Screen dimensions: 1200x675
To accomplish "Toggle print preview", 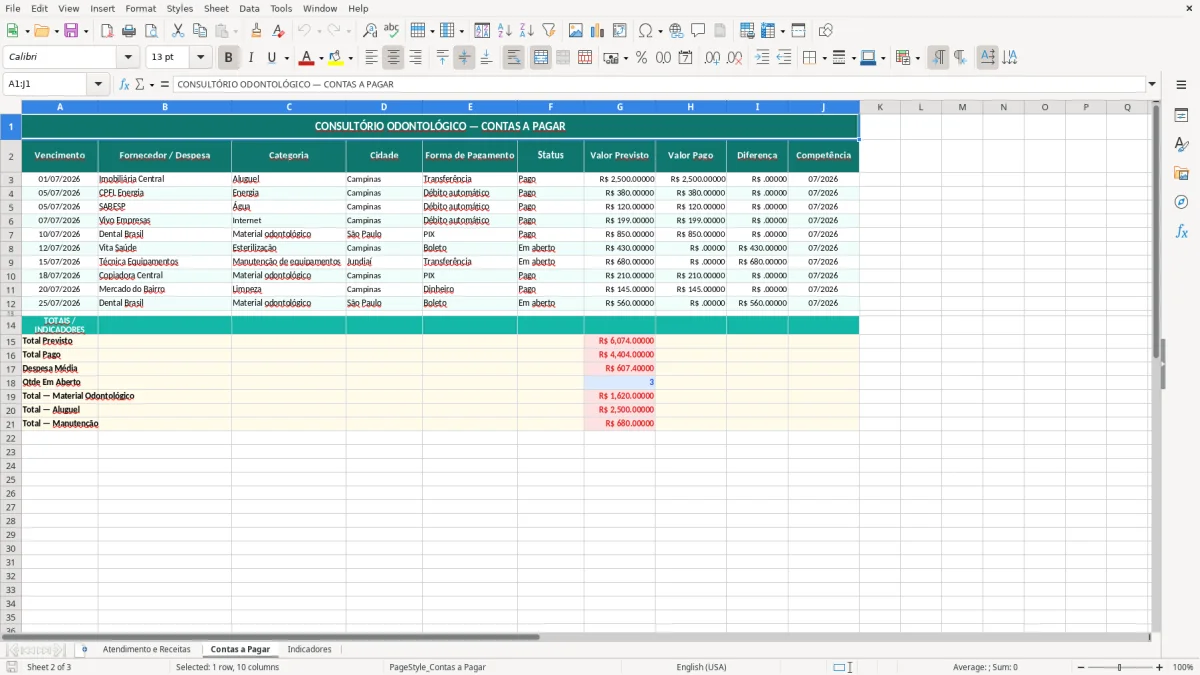I will (x=152, y=31).
